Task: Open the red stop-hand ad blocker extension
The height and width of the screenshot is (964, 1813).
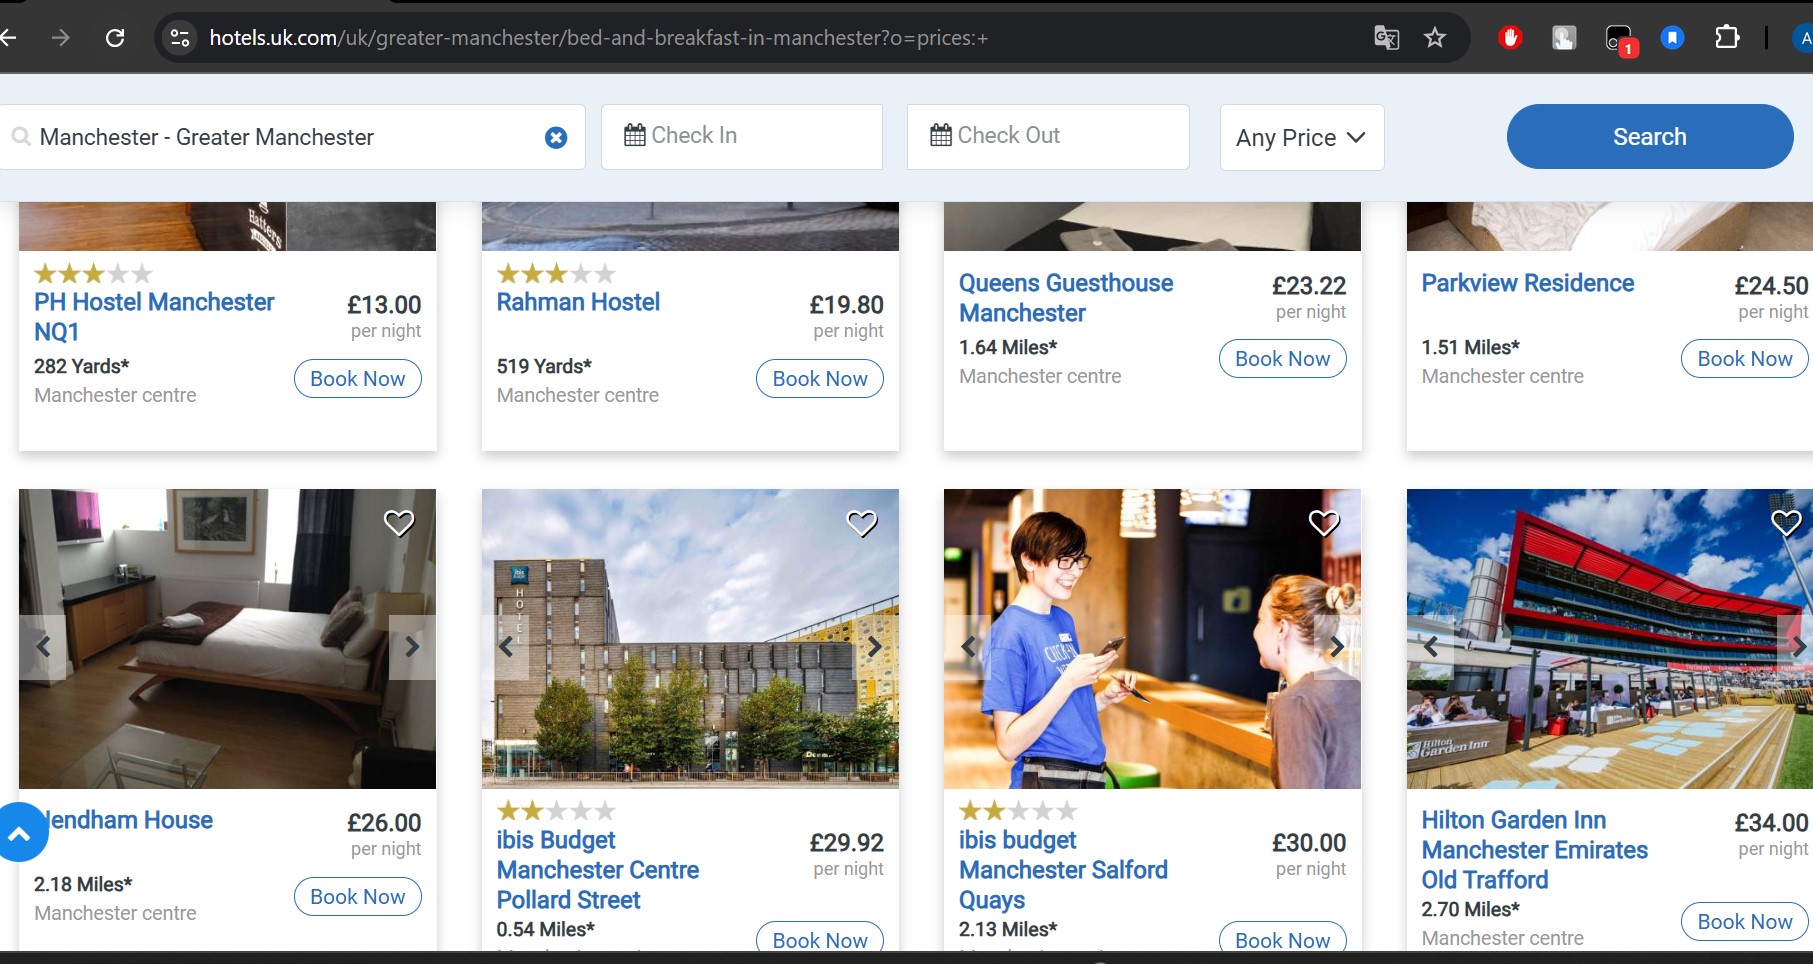Action: coord(1510,38)
